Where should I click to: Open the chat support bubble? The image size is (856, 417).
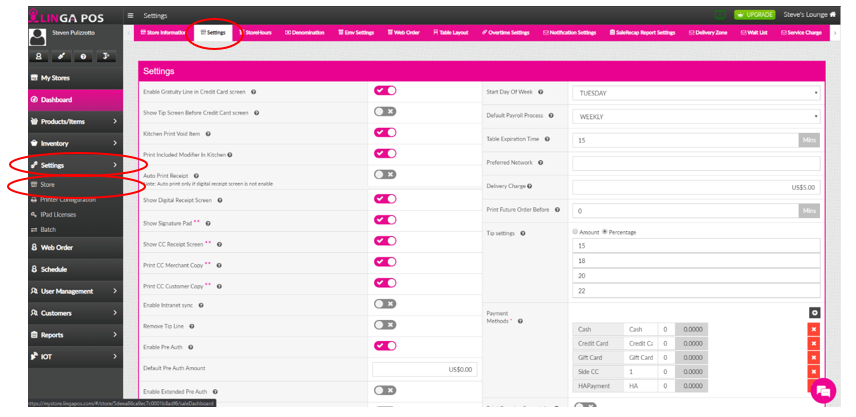click(x=823, y=391)
